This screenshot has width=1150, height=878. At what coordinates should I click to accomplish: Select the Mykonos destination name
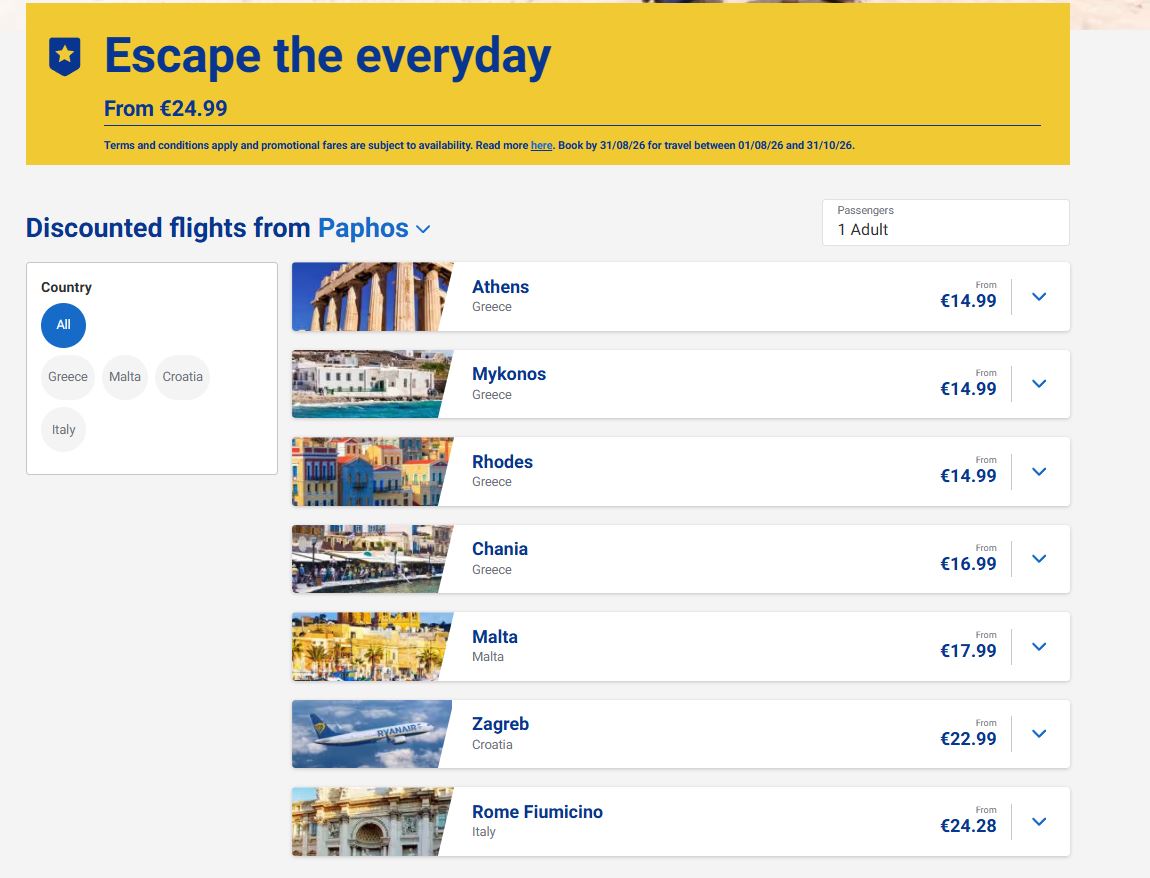(509, 374)
